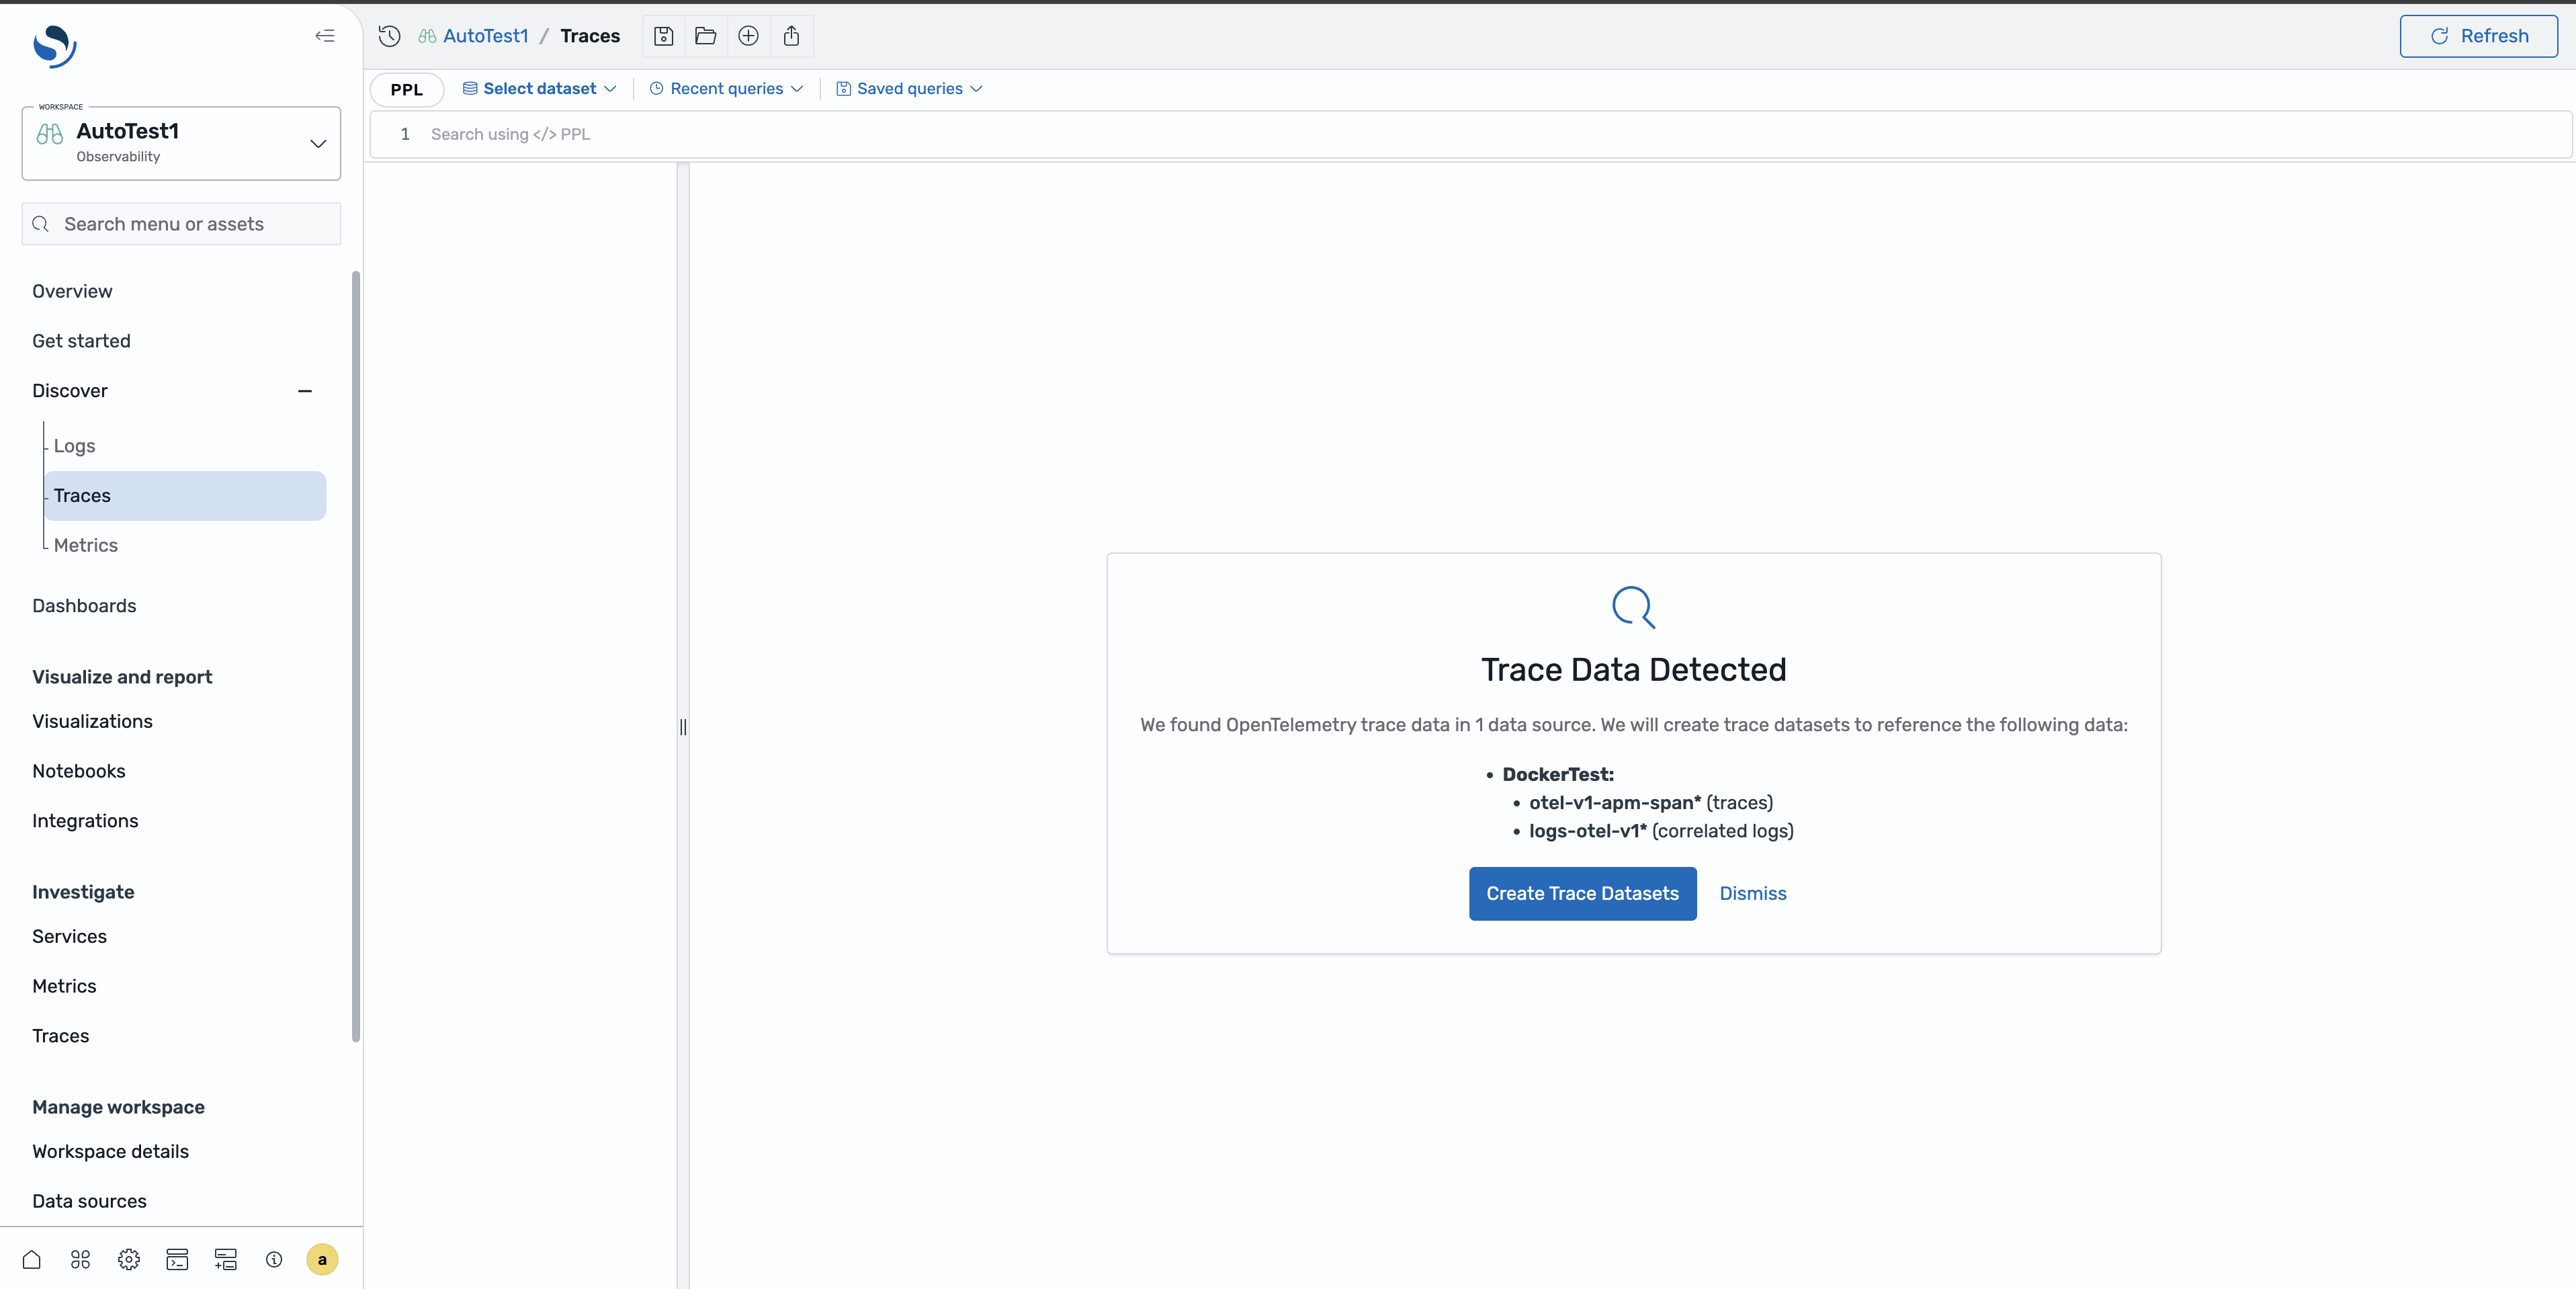Dismiss the Trace Data Detected prompt
The image size is (2576, 1289).
1752,893
